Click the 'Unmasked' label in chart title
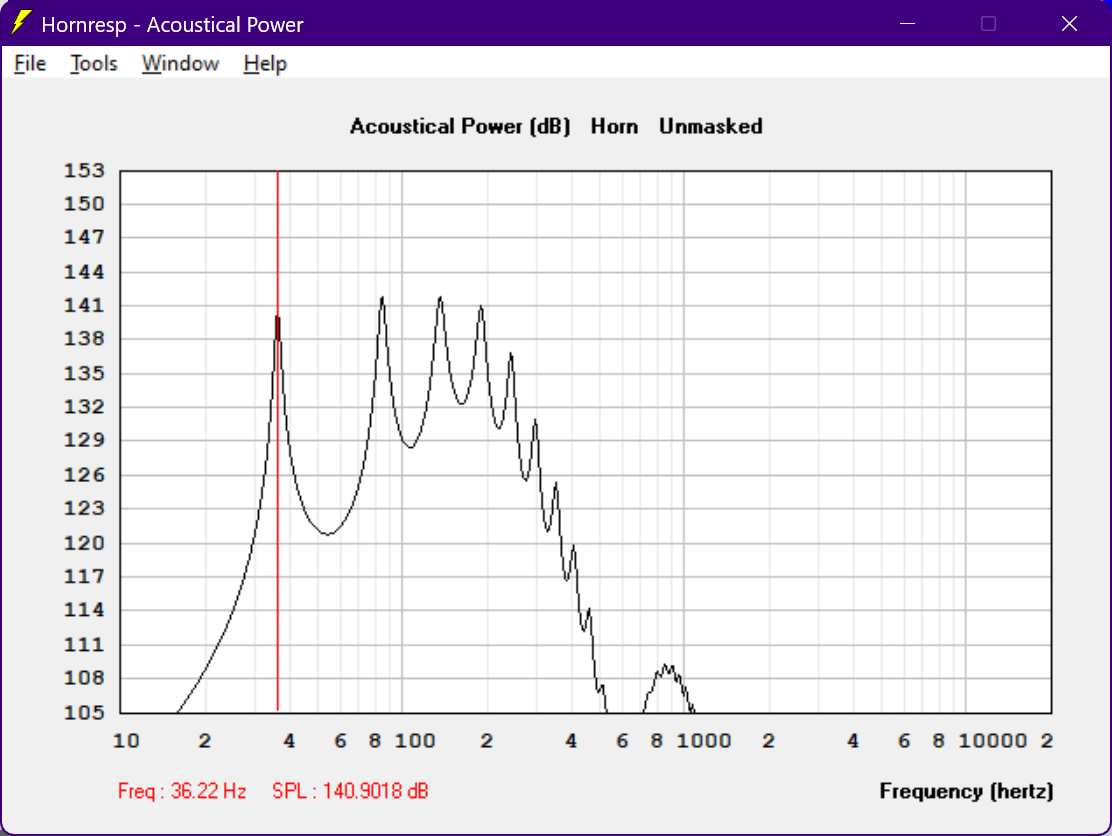 click(711, 126)
